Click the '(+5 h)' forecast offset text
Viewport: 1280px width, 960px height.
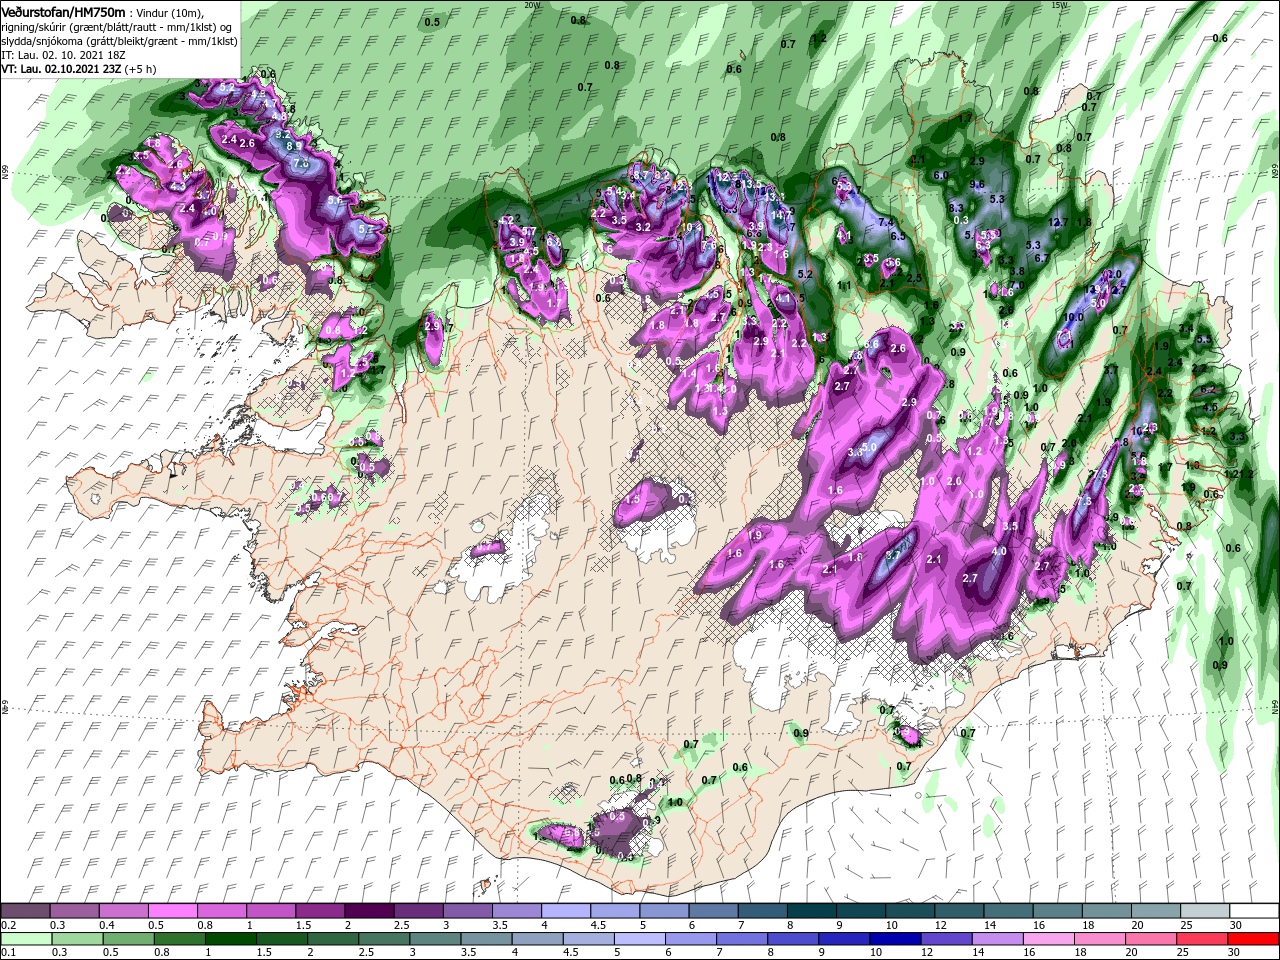[x=143, y=70]
